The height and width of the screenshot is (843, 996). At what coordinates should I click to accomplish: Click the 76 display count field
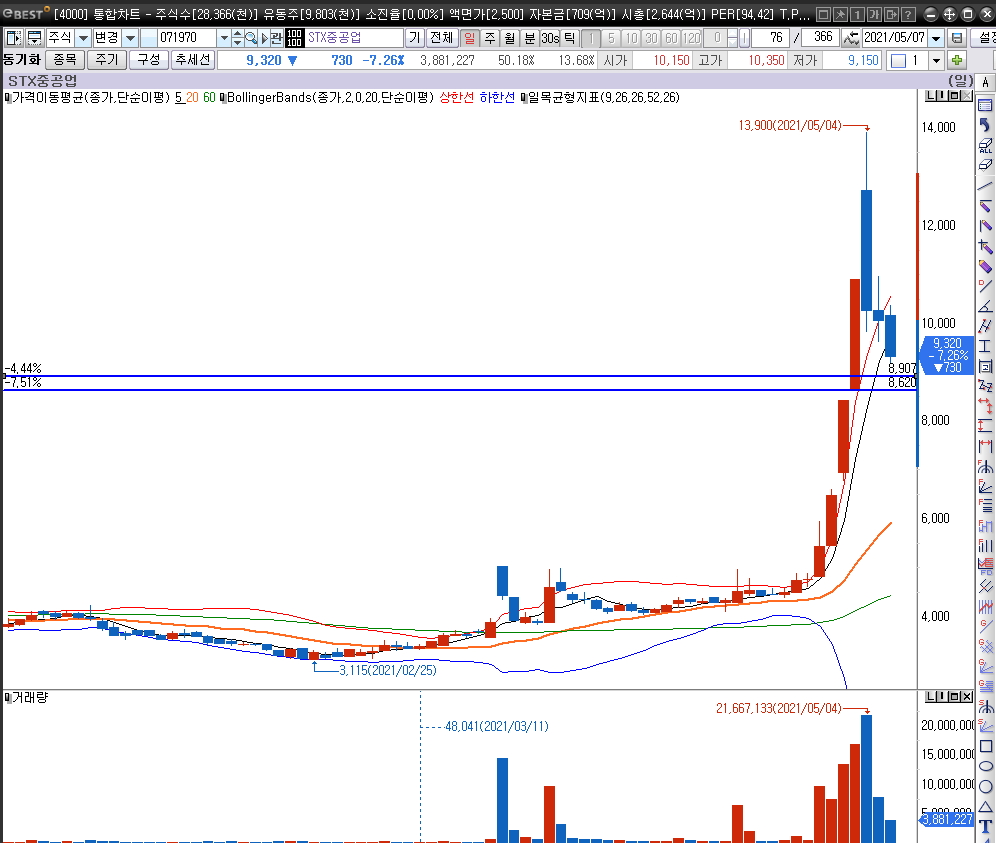[770, 38]
